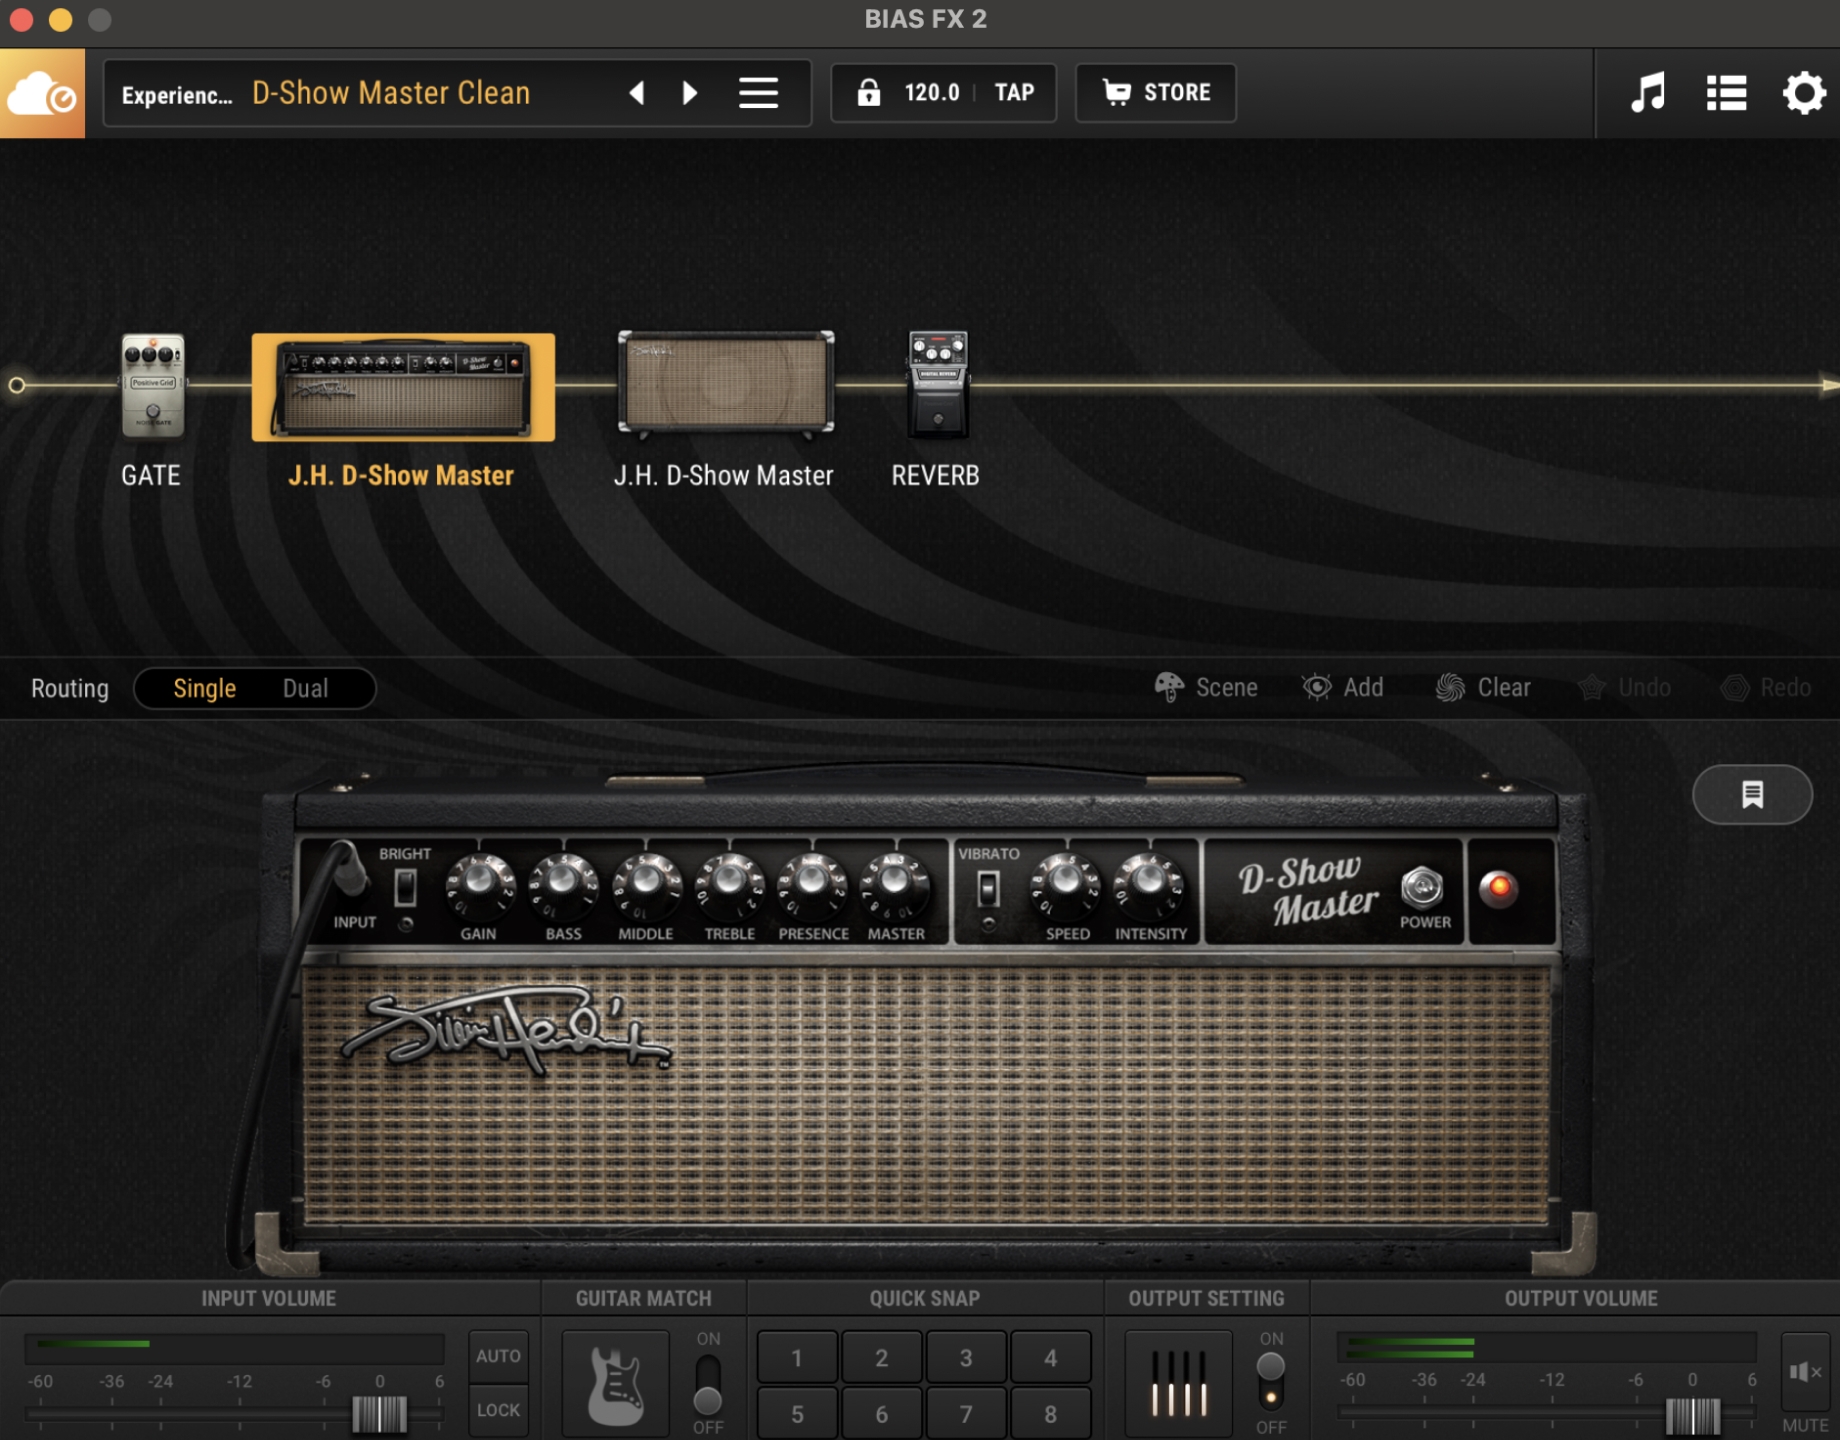Open the Output Setting EQ sliders icon
Viewport: 1840px width, 1440px height.
point(1179,1384)
